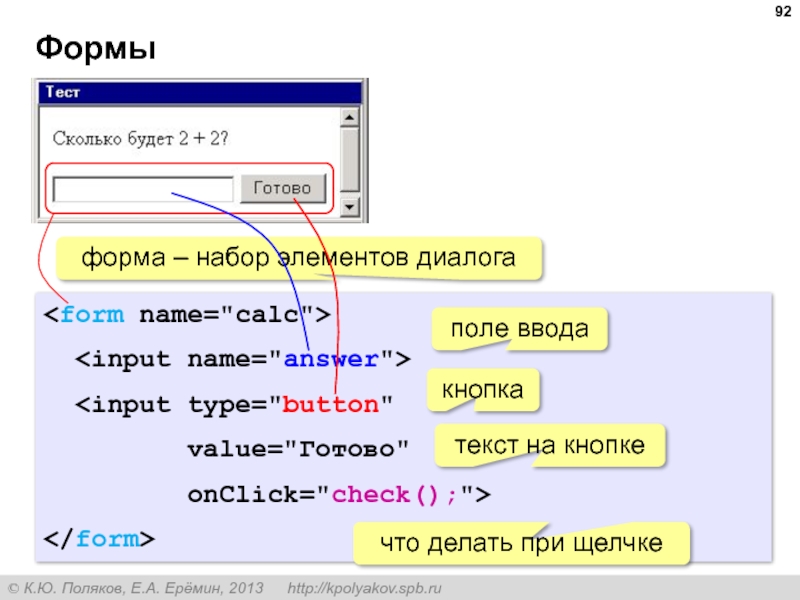Click the Готово button
This screenshot has height=600, width=800.
tap(283, 188)
